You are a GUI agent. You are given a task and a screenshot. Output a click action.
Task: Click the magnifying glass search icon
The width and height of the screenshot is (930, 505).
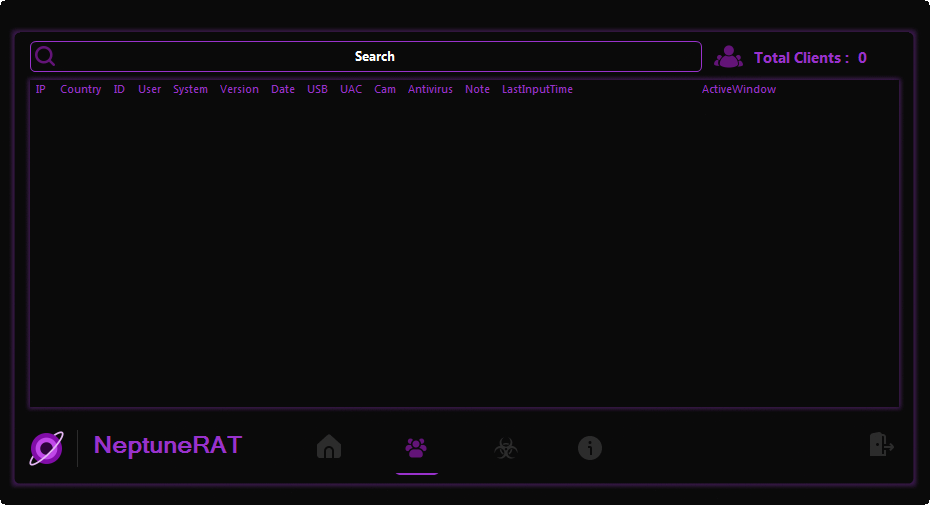pyautogui.click(x=45, y=56)
